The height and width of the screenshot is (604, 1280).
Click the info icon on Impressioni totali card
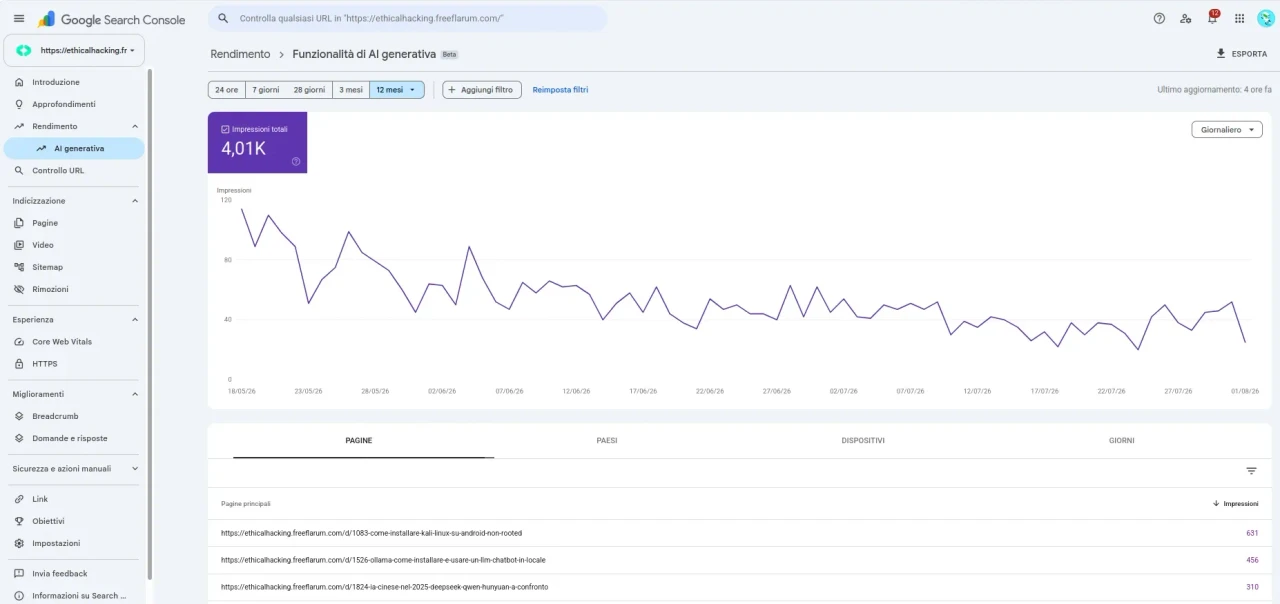coord(296,161)
